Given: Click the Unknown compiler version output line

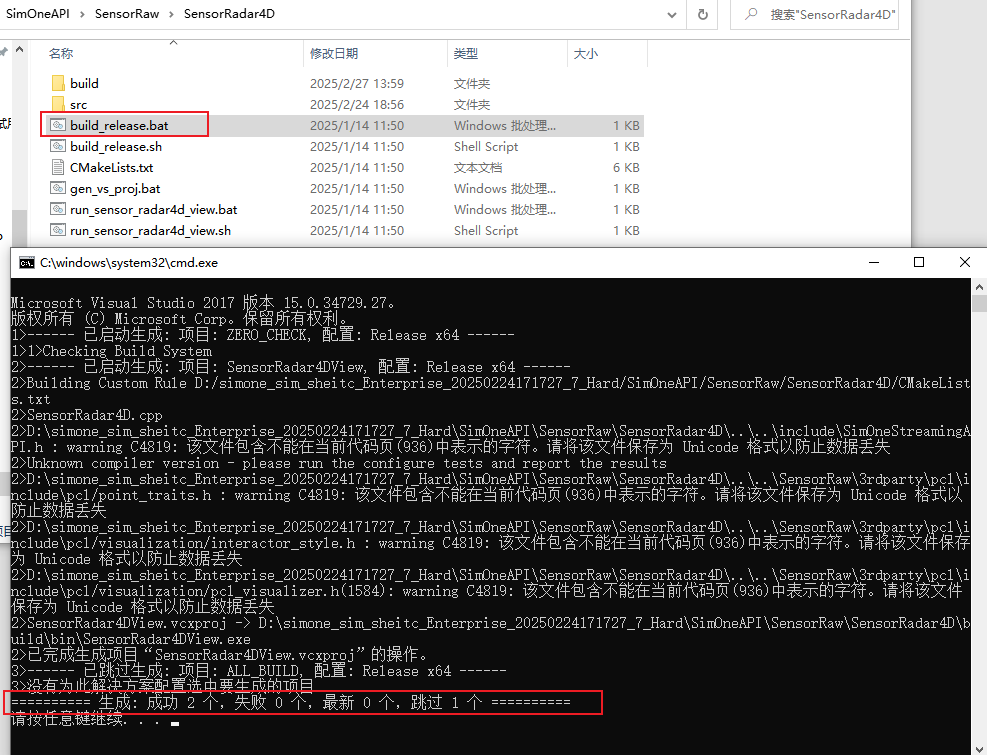Looking at the screenshot, I should tap(339, 463).
